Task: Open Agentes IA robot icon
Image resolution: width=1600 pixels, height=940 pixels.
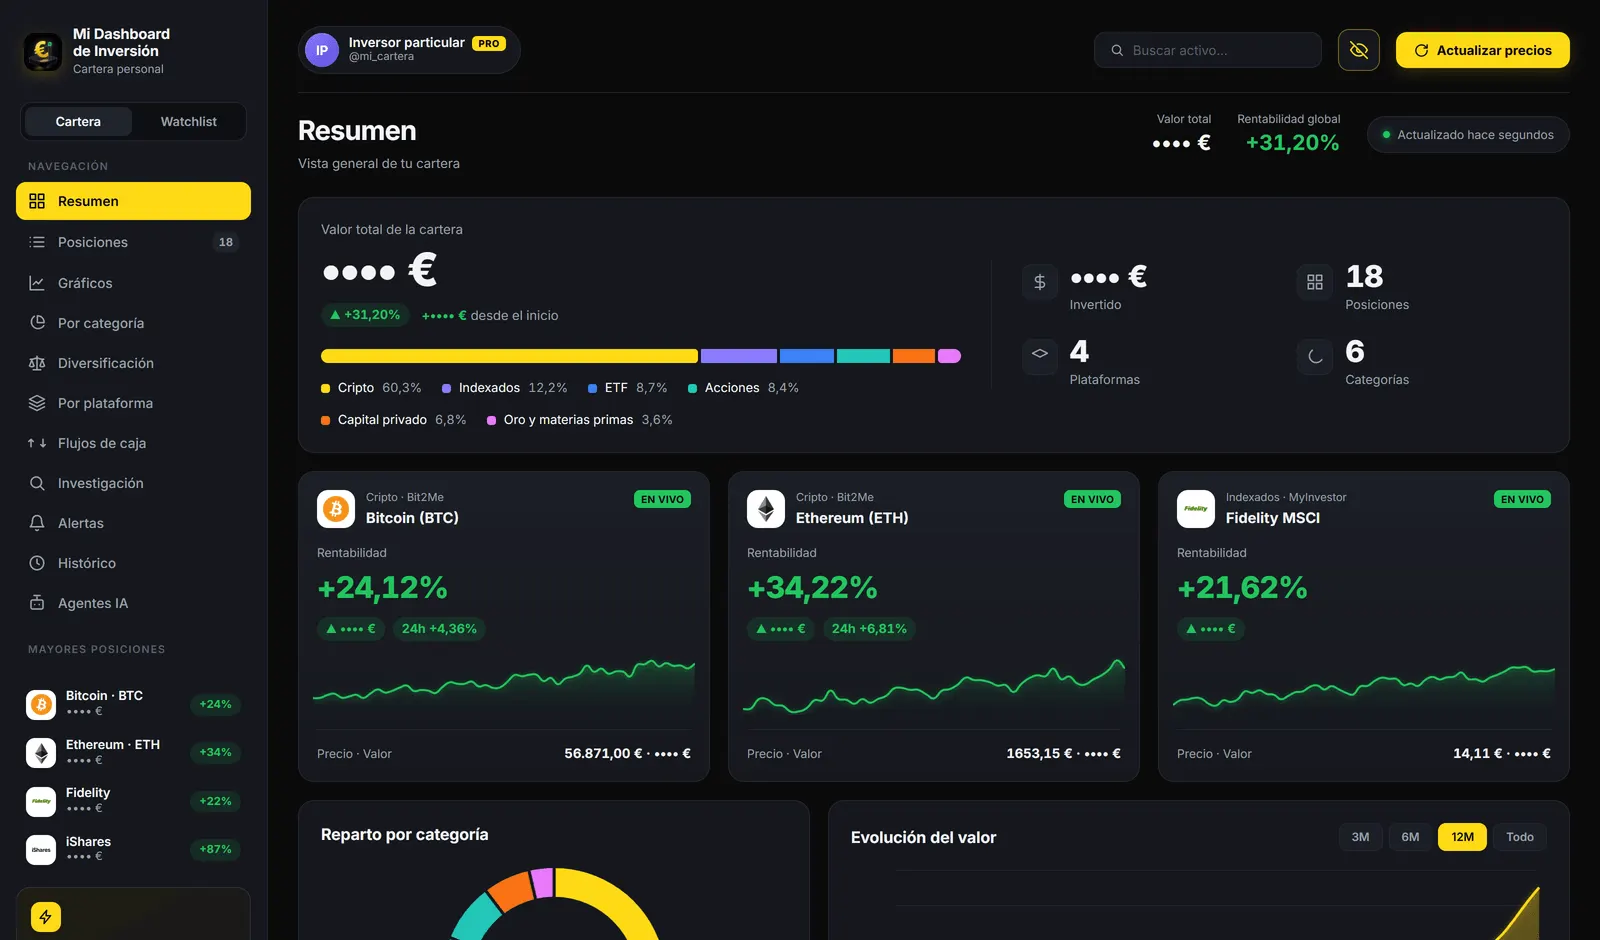Action: point(37,603)
